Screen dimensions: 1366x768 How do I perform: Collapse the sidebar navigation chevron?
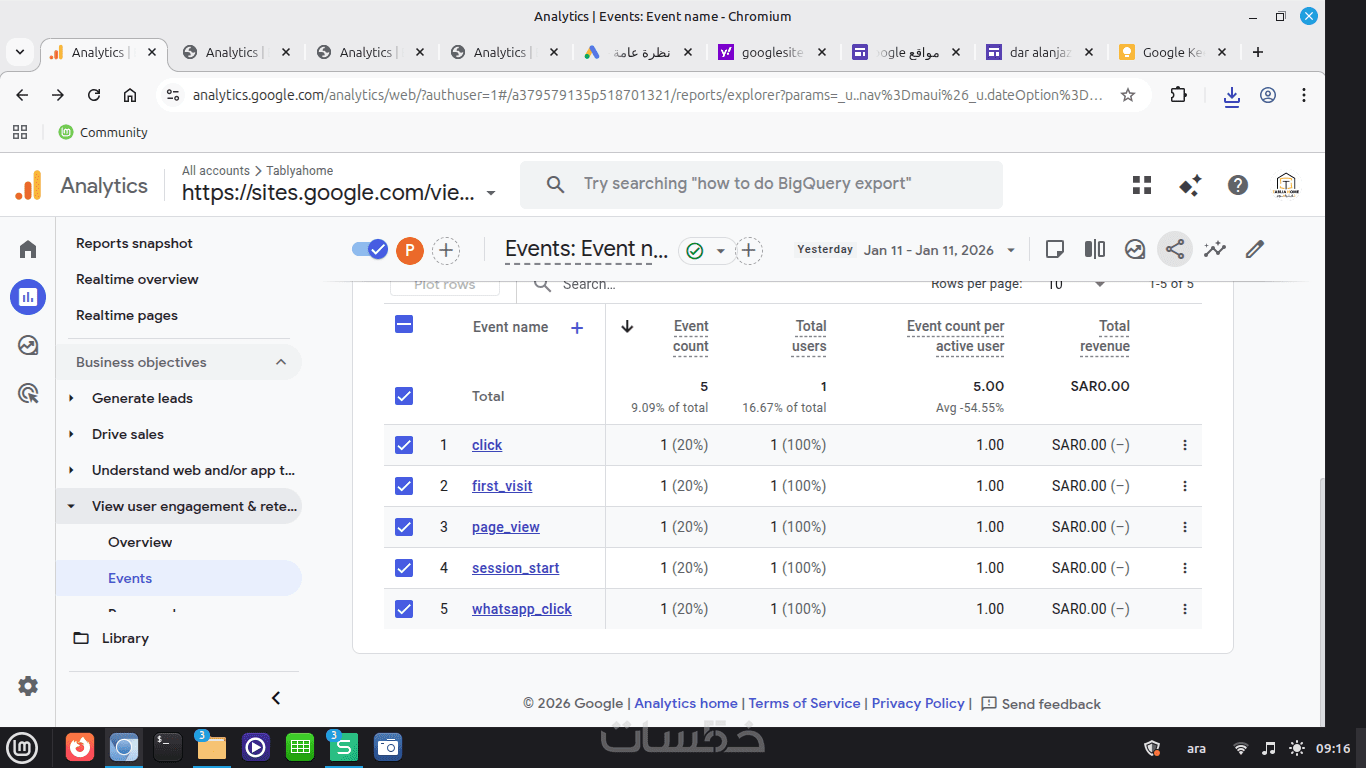pos(277,698)
